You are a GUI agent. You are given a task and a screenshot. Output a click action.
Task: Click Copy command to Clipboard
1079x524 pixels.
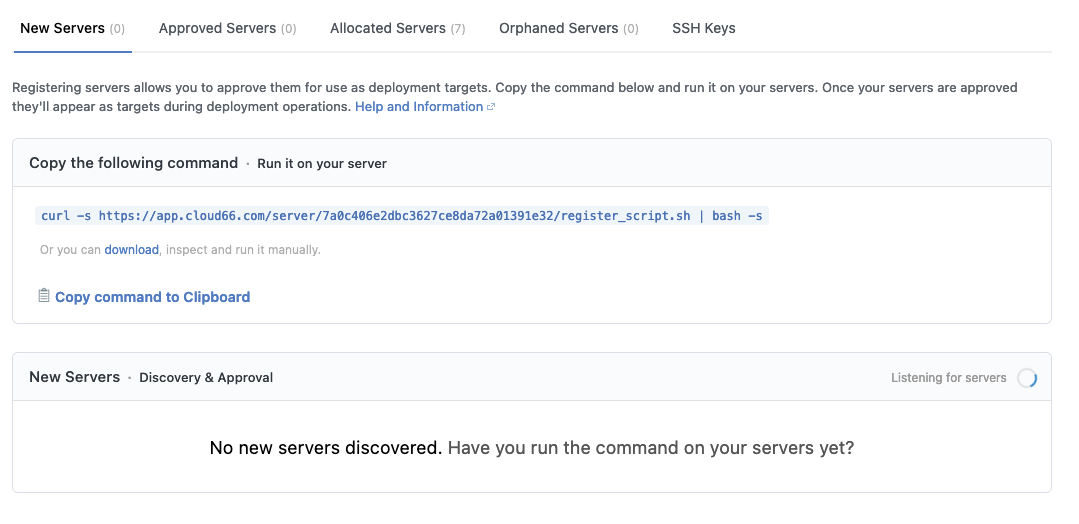(x=152, y=297)
